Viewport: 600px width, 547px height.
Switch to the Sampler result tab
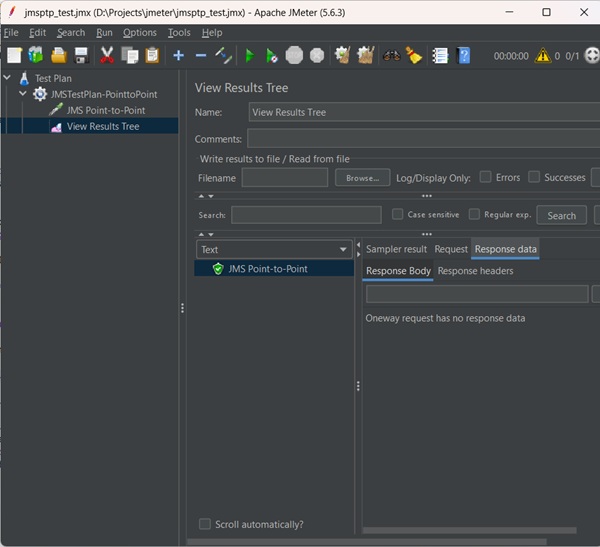396,249
